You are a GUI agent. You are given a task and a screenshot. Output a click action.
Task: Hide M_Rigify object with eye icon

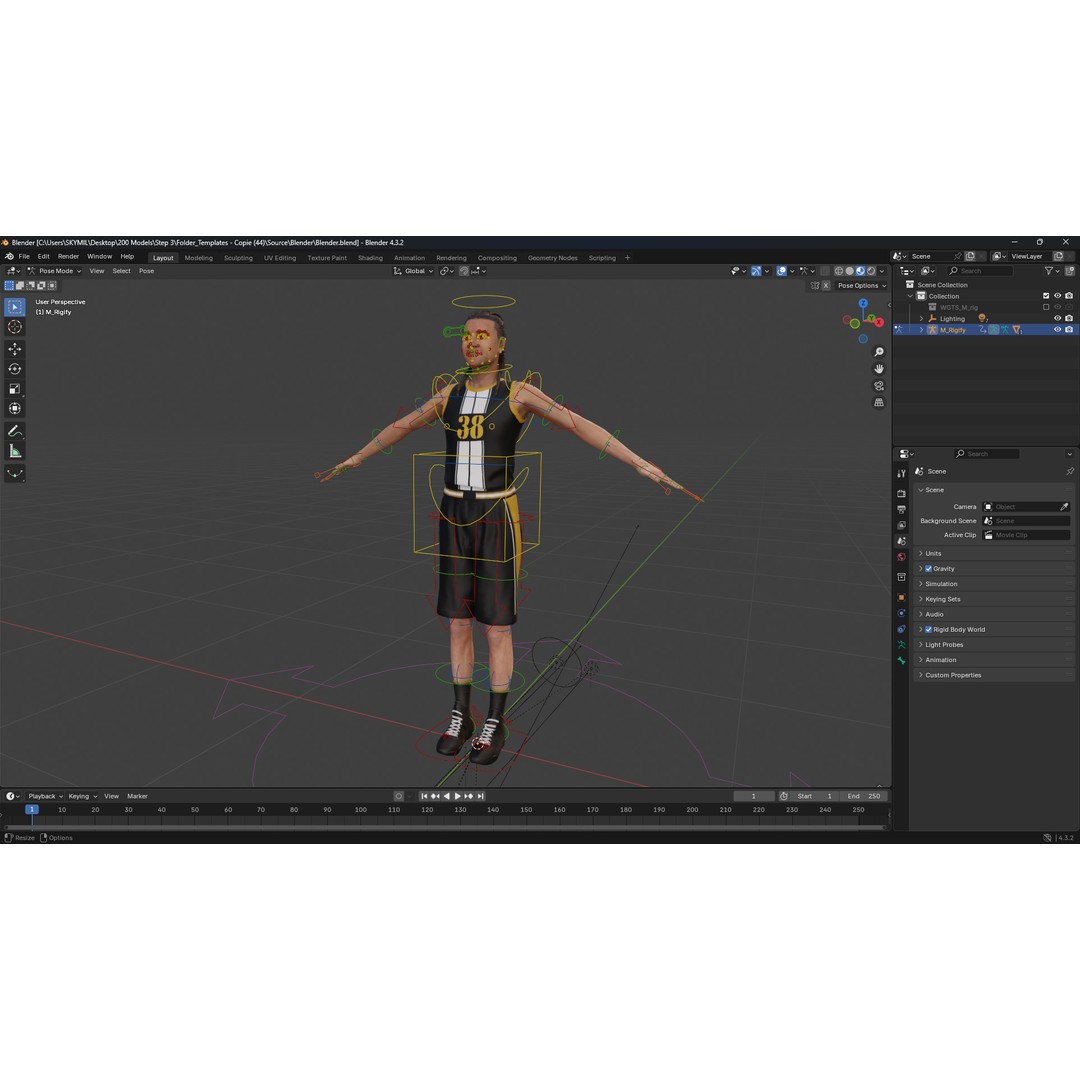(x=1057, y=330)
